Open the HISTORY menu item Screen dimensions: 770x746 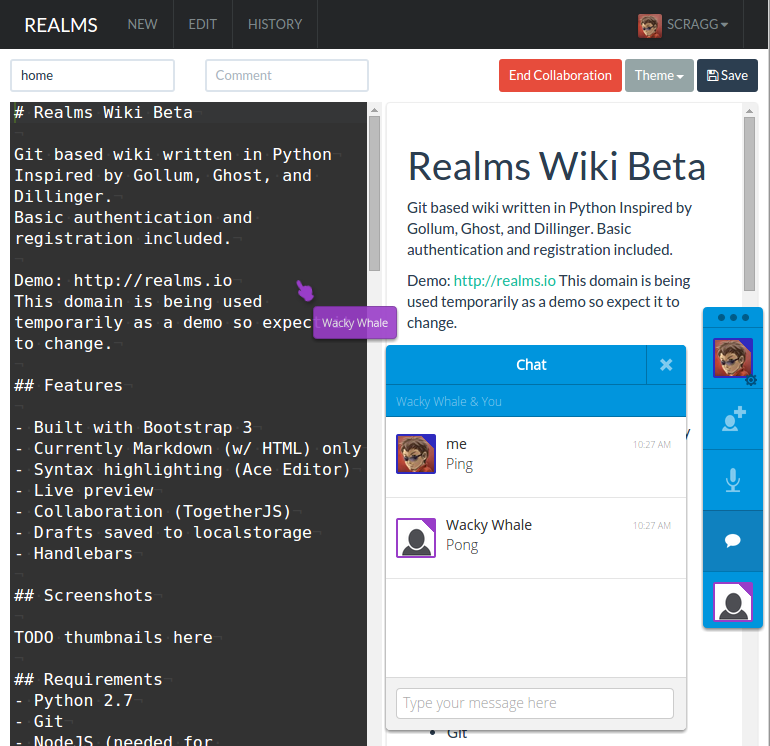pyautogui.click(x=275, y=24)
